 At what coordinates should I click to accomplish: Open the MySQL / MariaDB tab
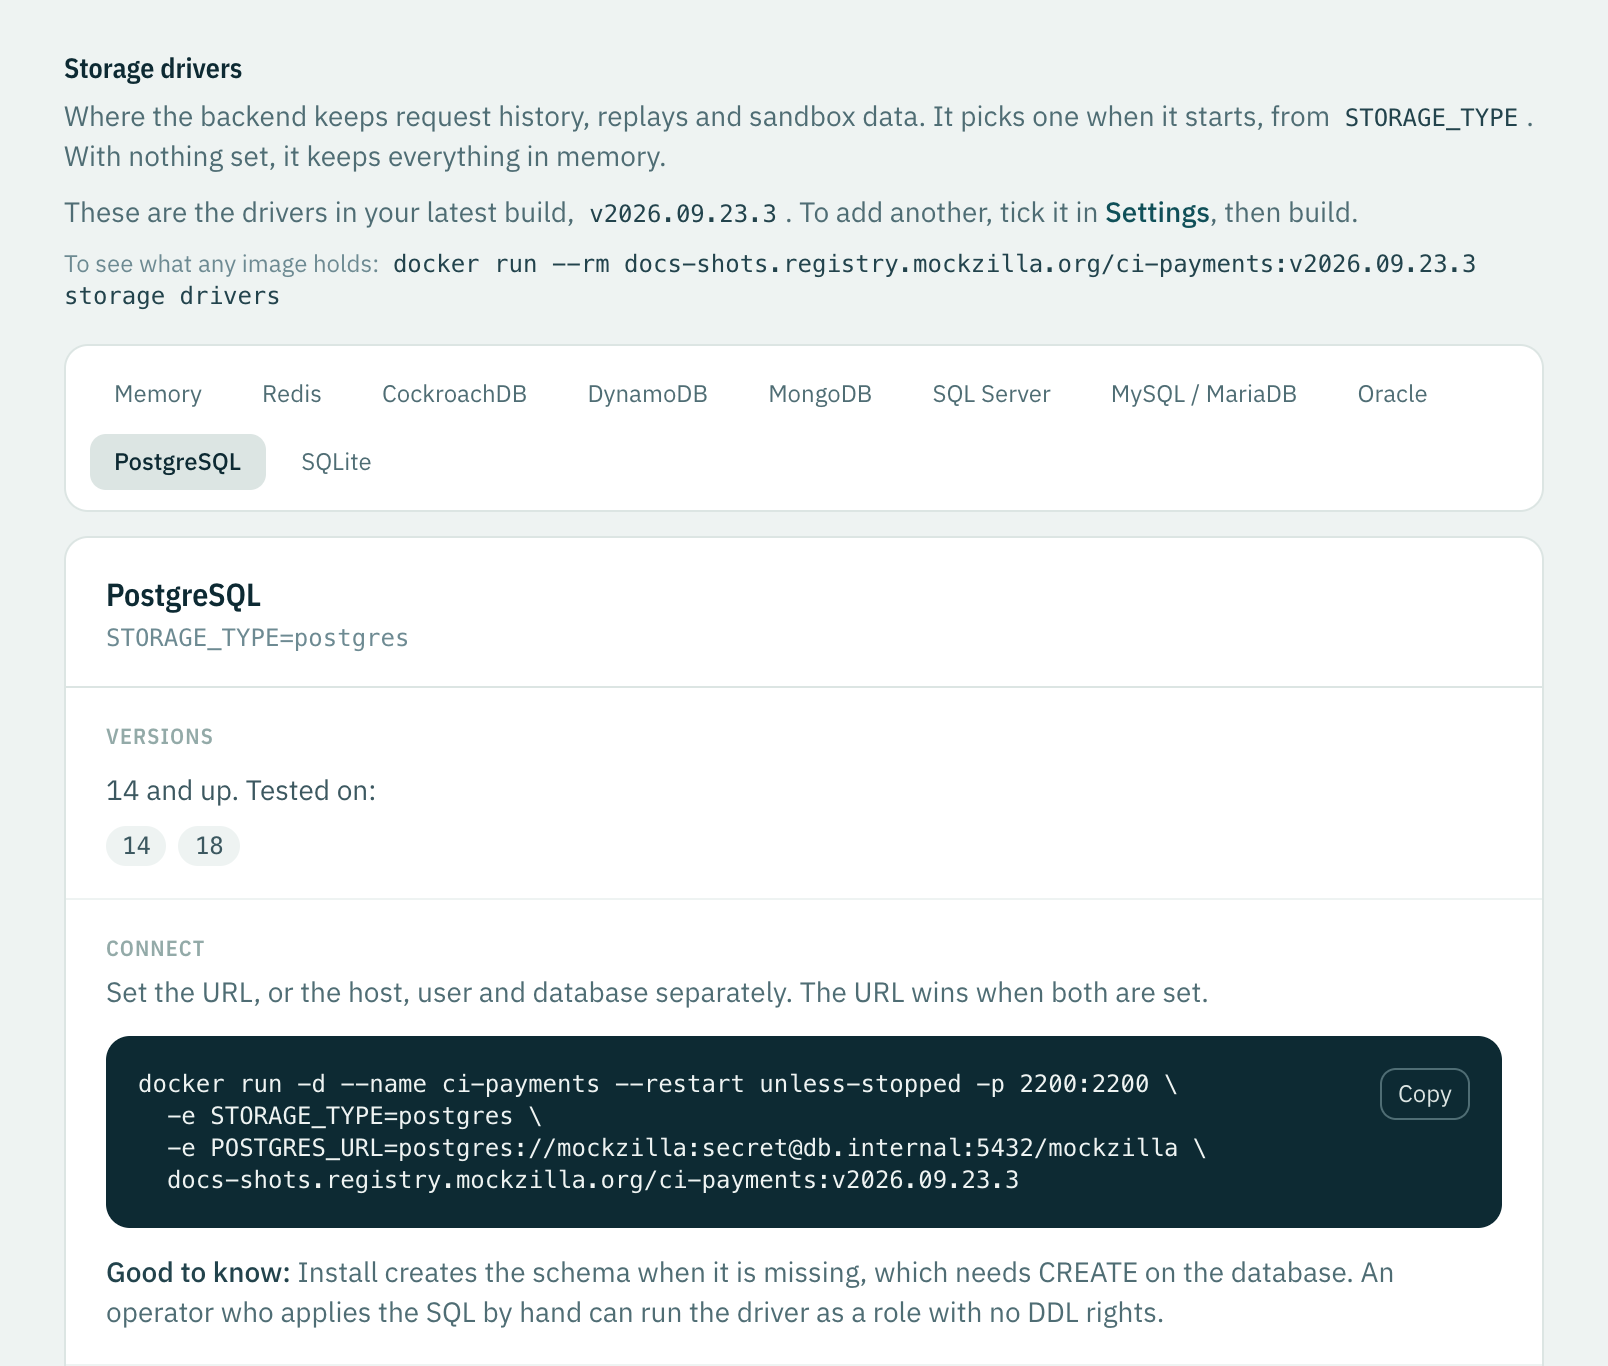point(1204,394)
